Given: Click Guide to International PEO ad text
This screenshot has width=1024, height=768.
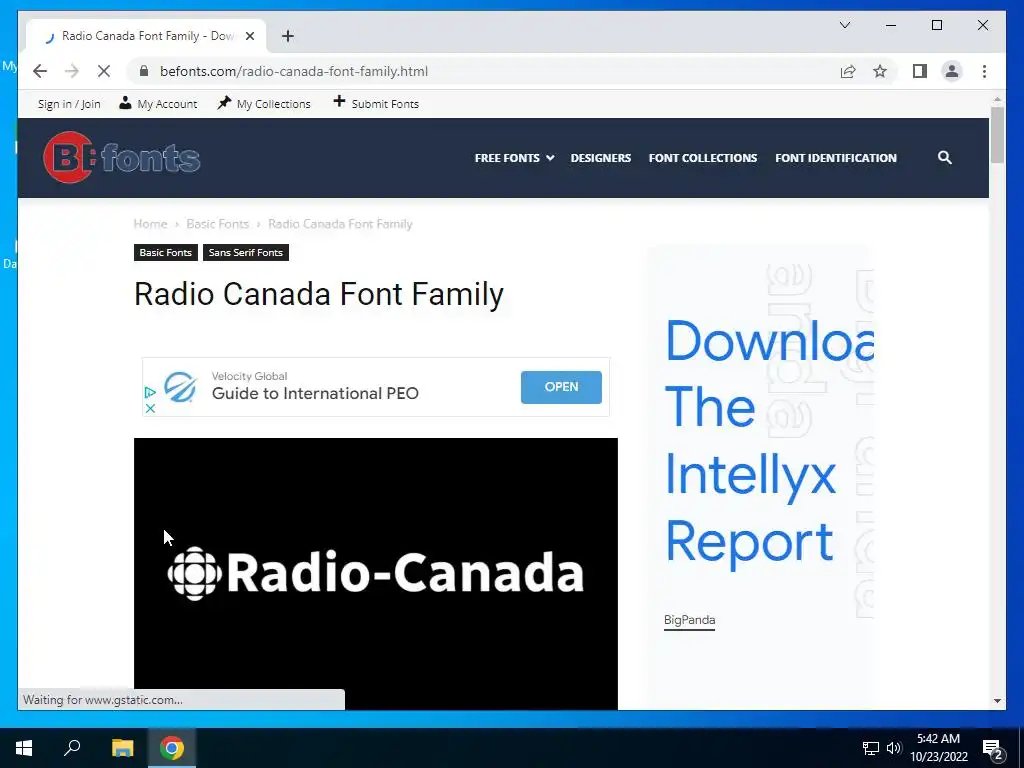Looking at the screenshot, I should pos(315,393).
